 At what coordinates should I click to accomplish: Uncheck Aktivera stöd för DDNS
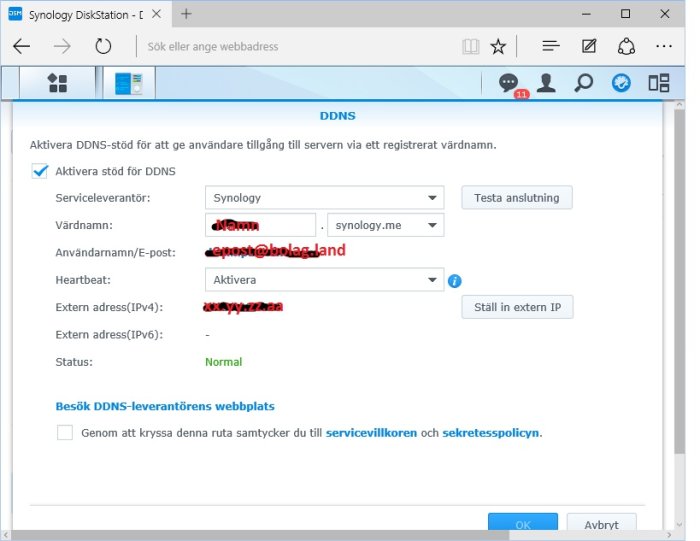40,171
